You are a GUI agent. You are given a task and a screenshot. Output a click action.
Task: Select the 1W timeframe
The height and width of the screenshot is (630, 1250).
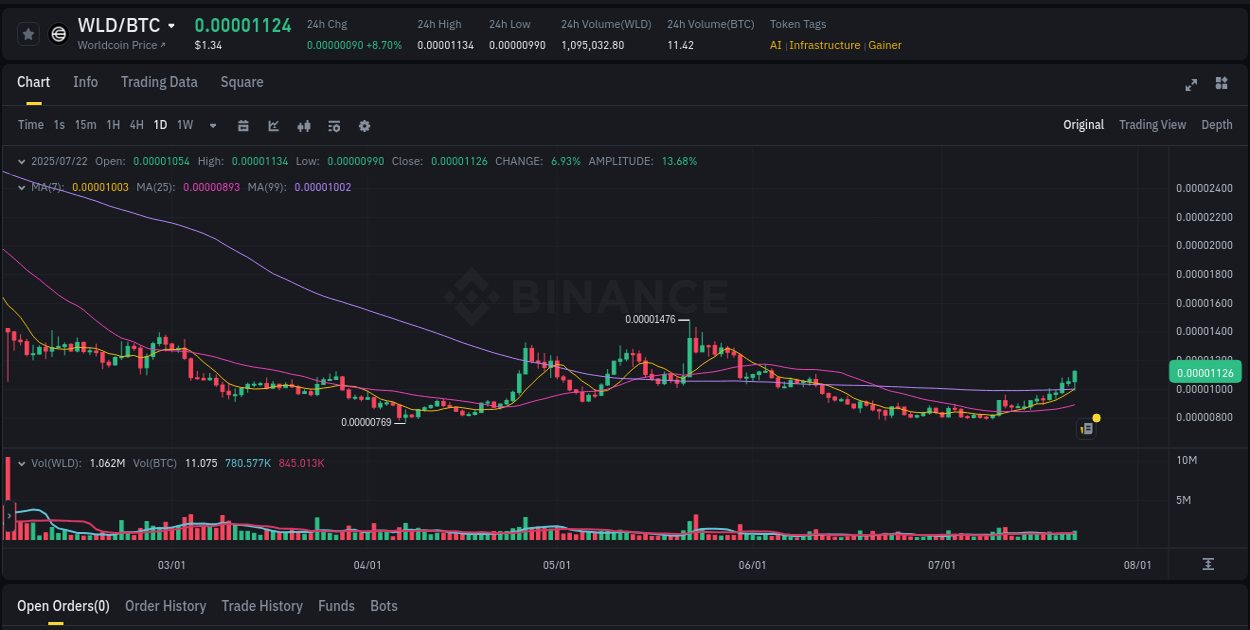(x=184, y=125)
